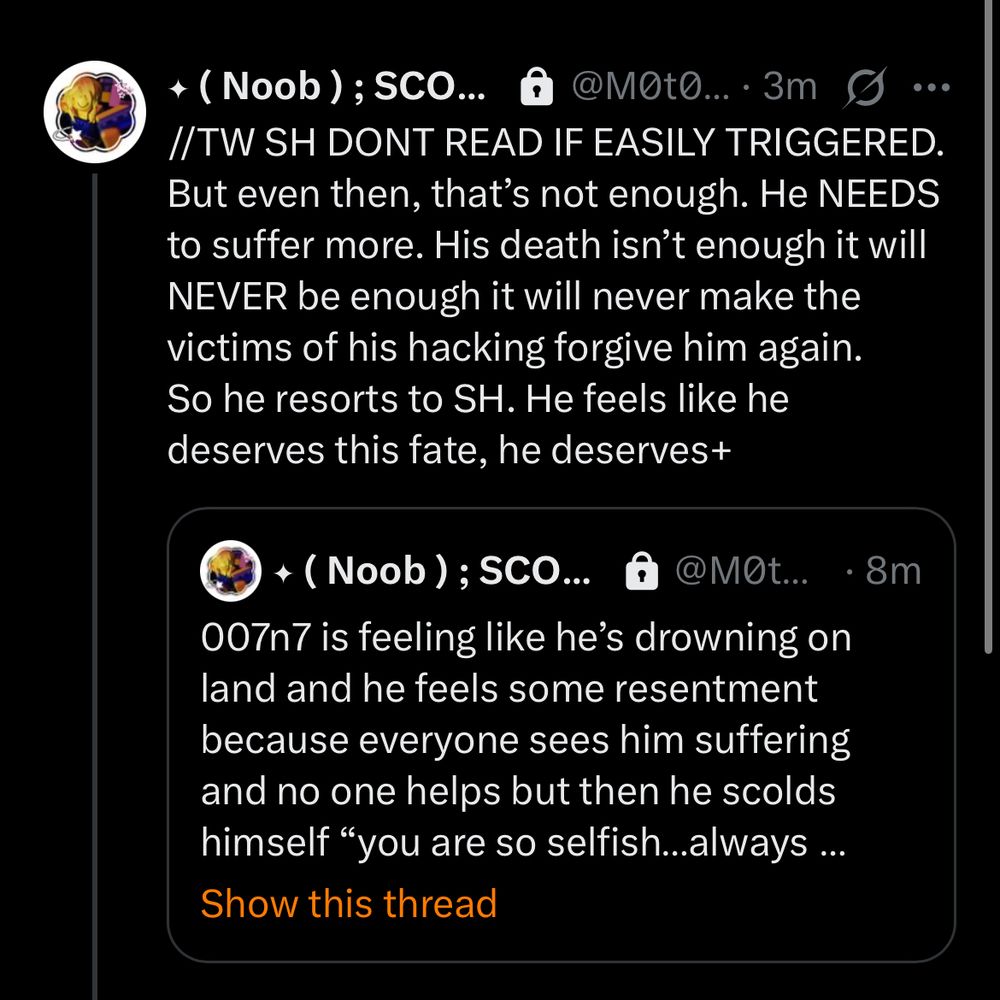Open the "( Noob ) ; SCO..." name on top tweet
The width and height of the screenshot is (1000, 1000).
pos(342,88)
